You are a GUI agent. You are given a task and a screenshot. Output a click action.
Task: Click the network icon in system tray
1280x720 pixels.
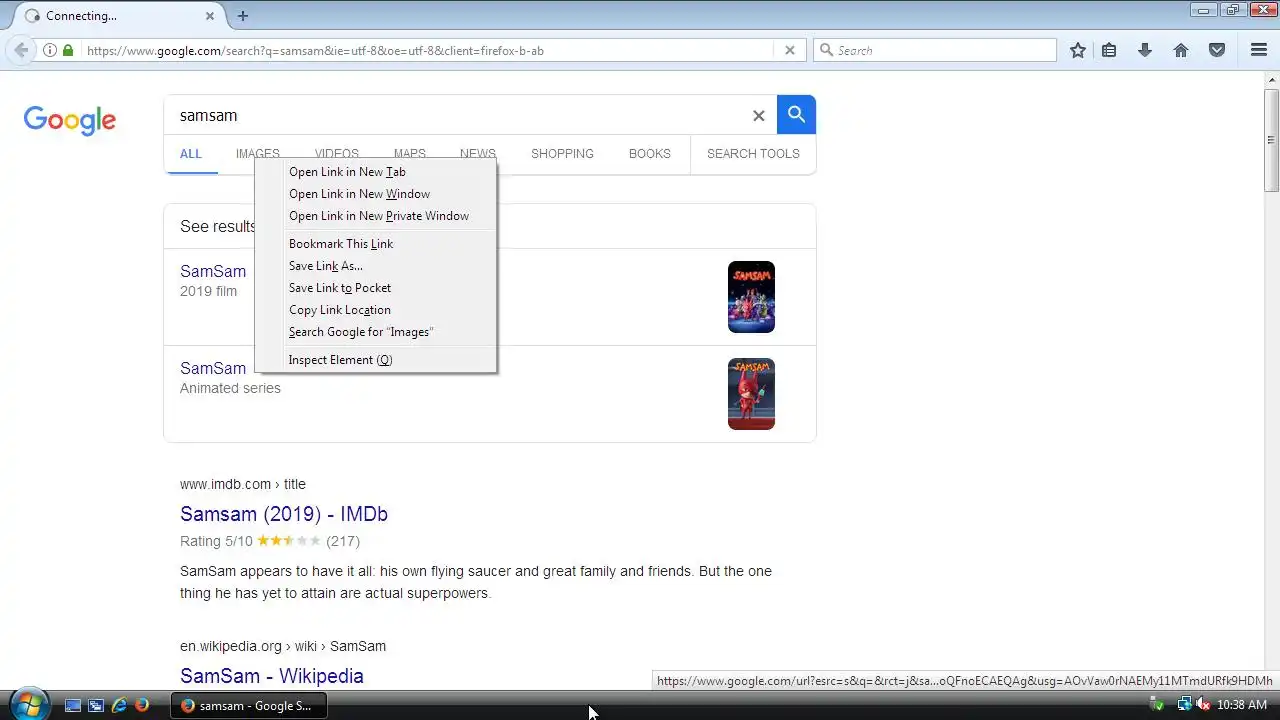pos(1183,705)
